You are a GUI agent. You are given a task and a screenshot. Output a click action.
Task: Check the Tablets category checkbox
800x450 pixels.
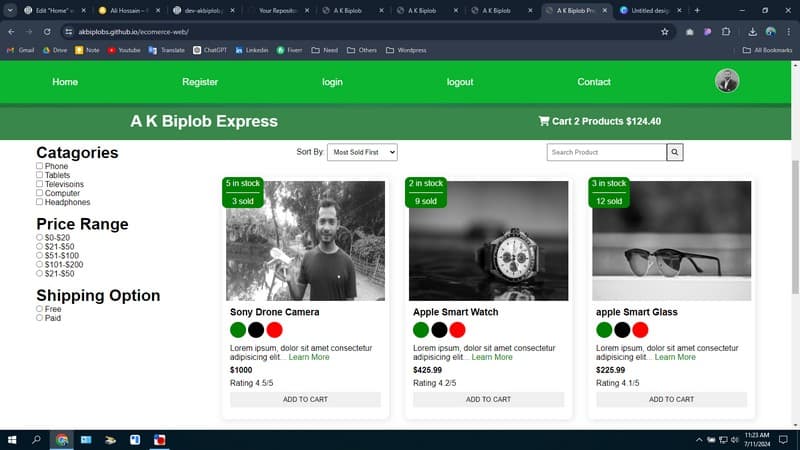tap(39, 174)
